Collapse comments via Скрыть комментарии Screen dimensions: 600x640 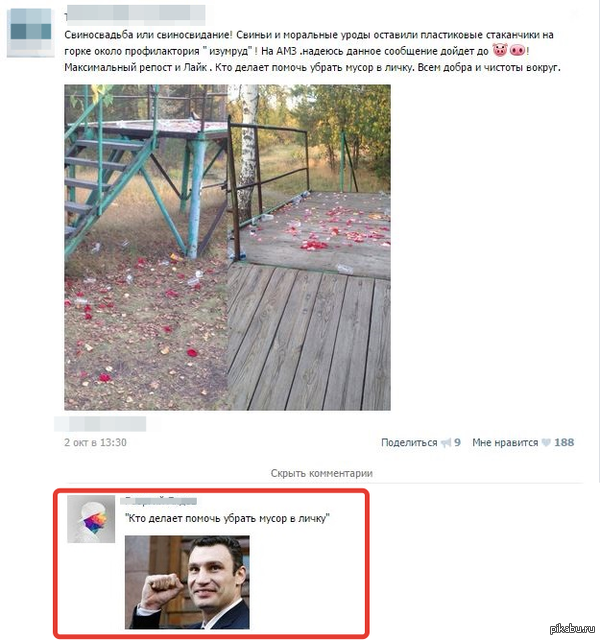pos(322,473)
